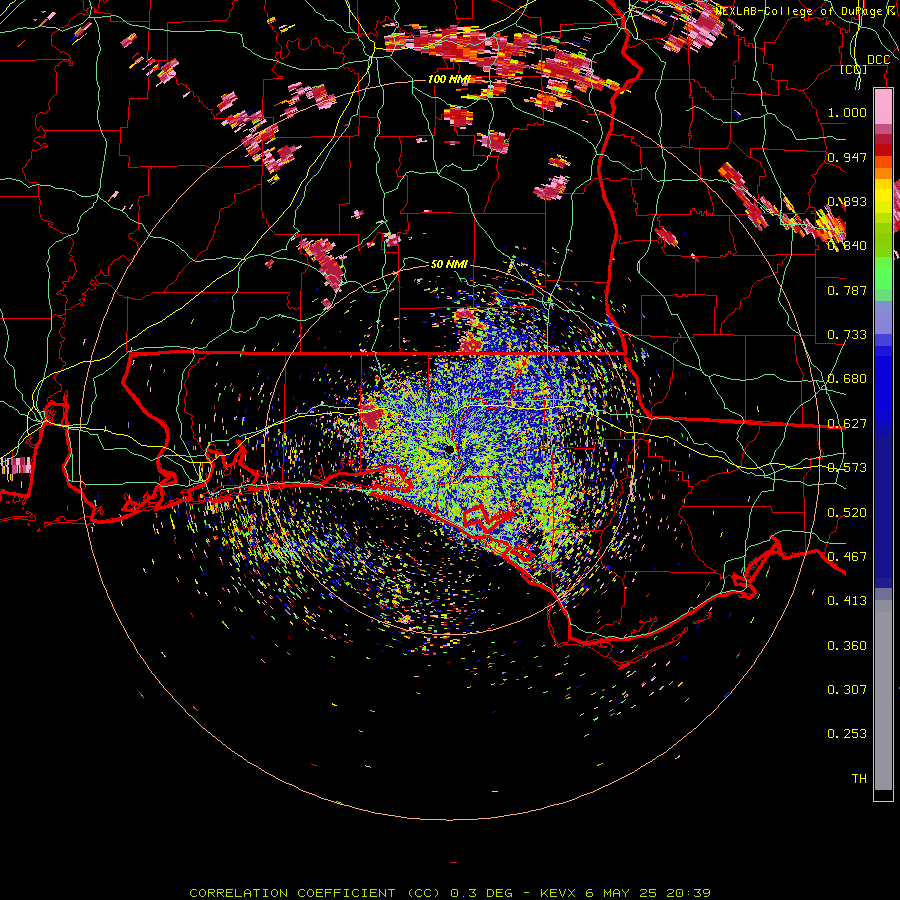Click the 0.360 legend value
The image size is (900, 900).
847,646
